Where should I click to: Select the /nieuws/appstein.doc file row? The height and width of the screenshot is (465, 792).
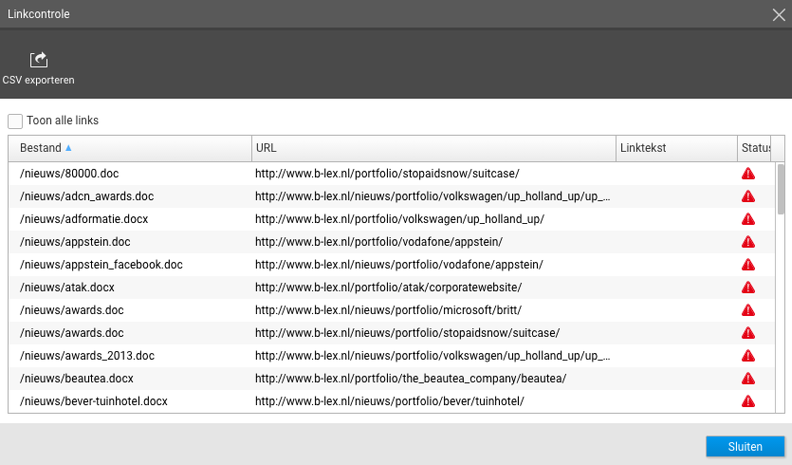[75, 242]
